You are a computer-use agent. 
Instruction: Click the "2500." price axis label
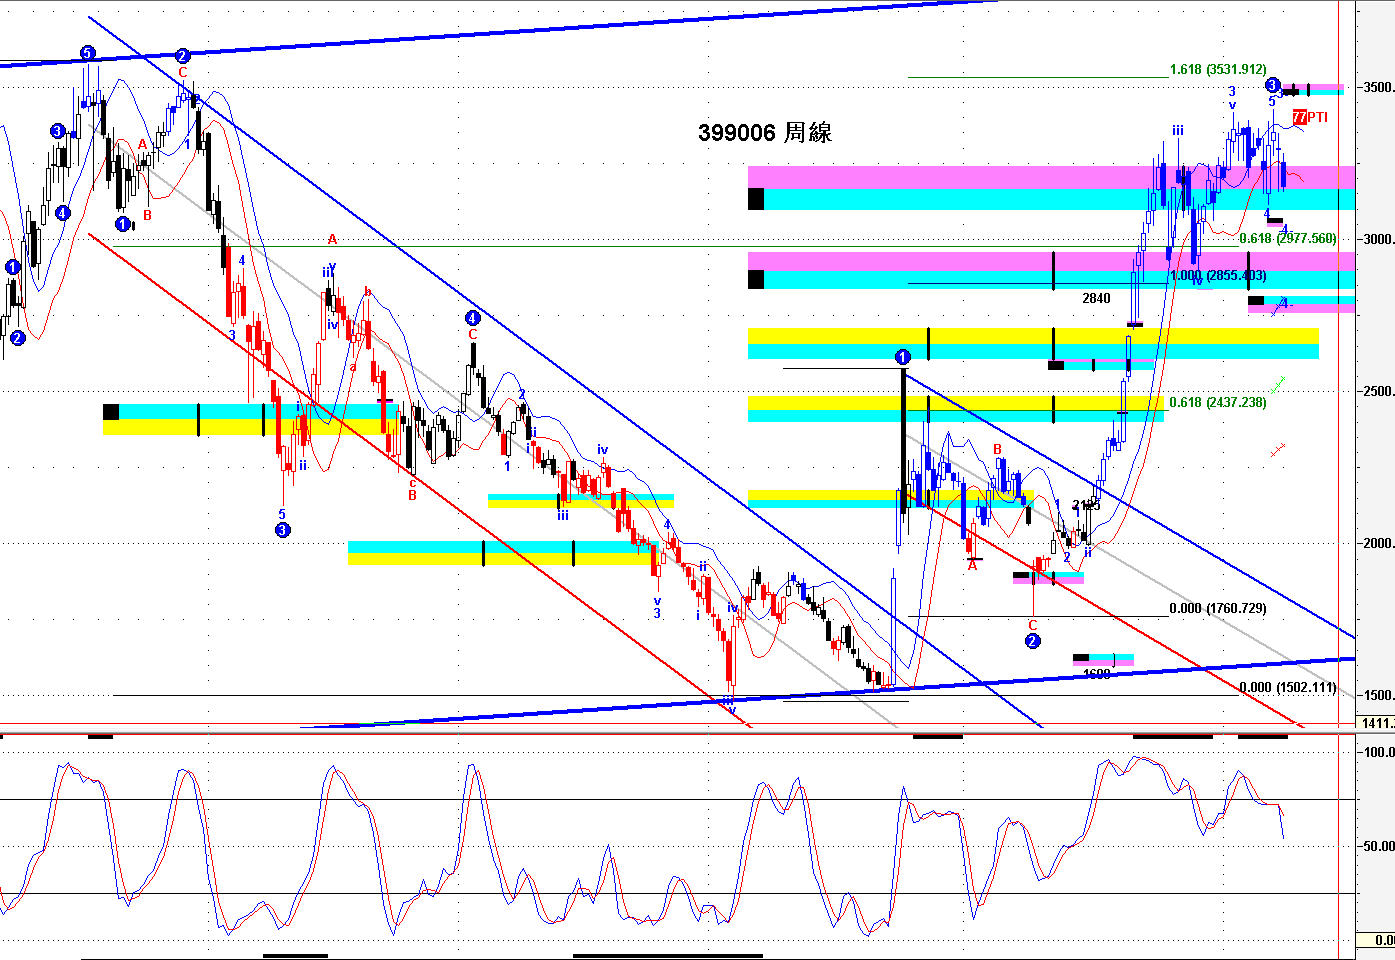click(x=1379, y=392)
